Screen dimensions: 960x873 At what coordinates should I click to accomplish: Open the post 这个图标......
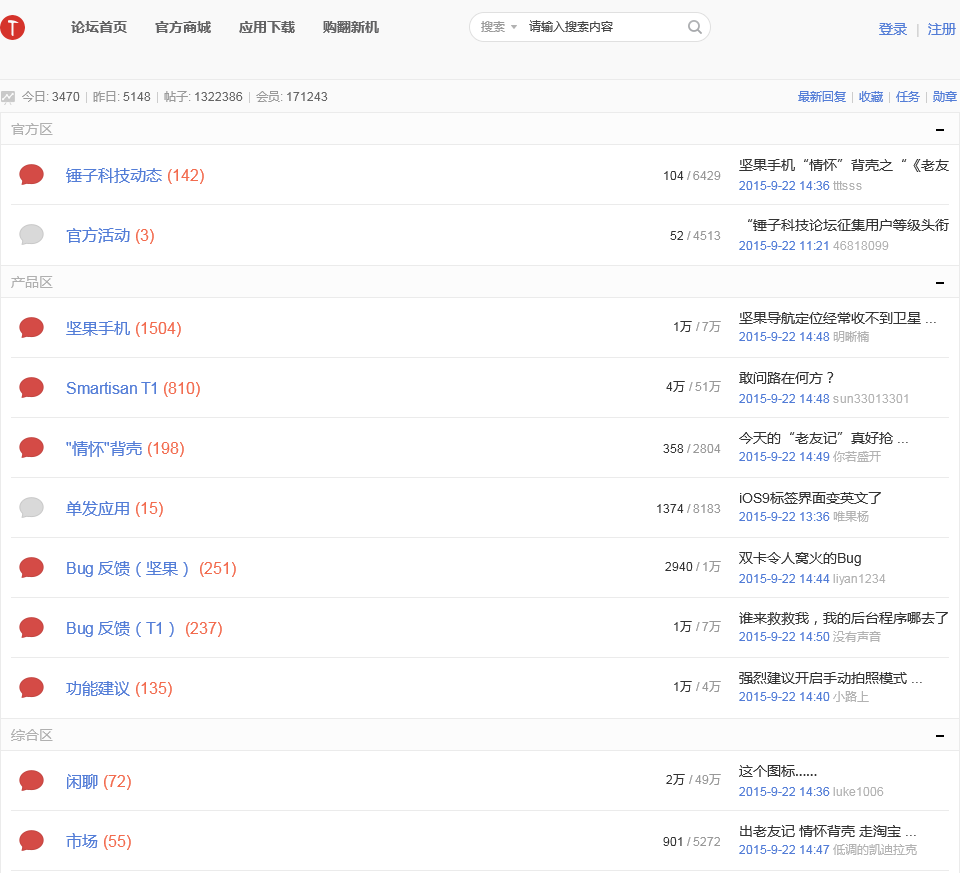coord(778,771)
